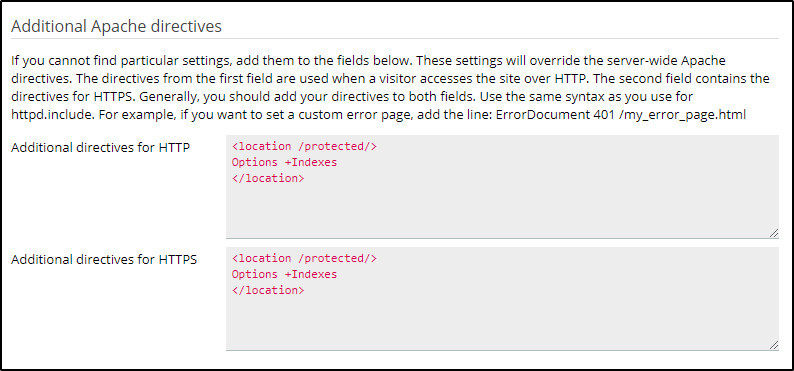Place cursor in '<location /protected/>' line of HTTP field

click(x=304, y=147)
